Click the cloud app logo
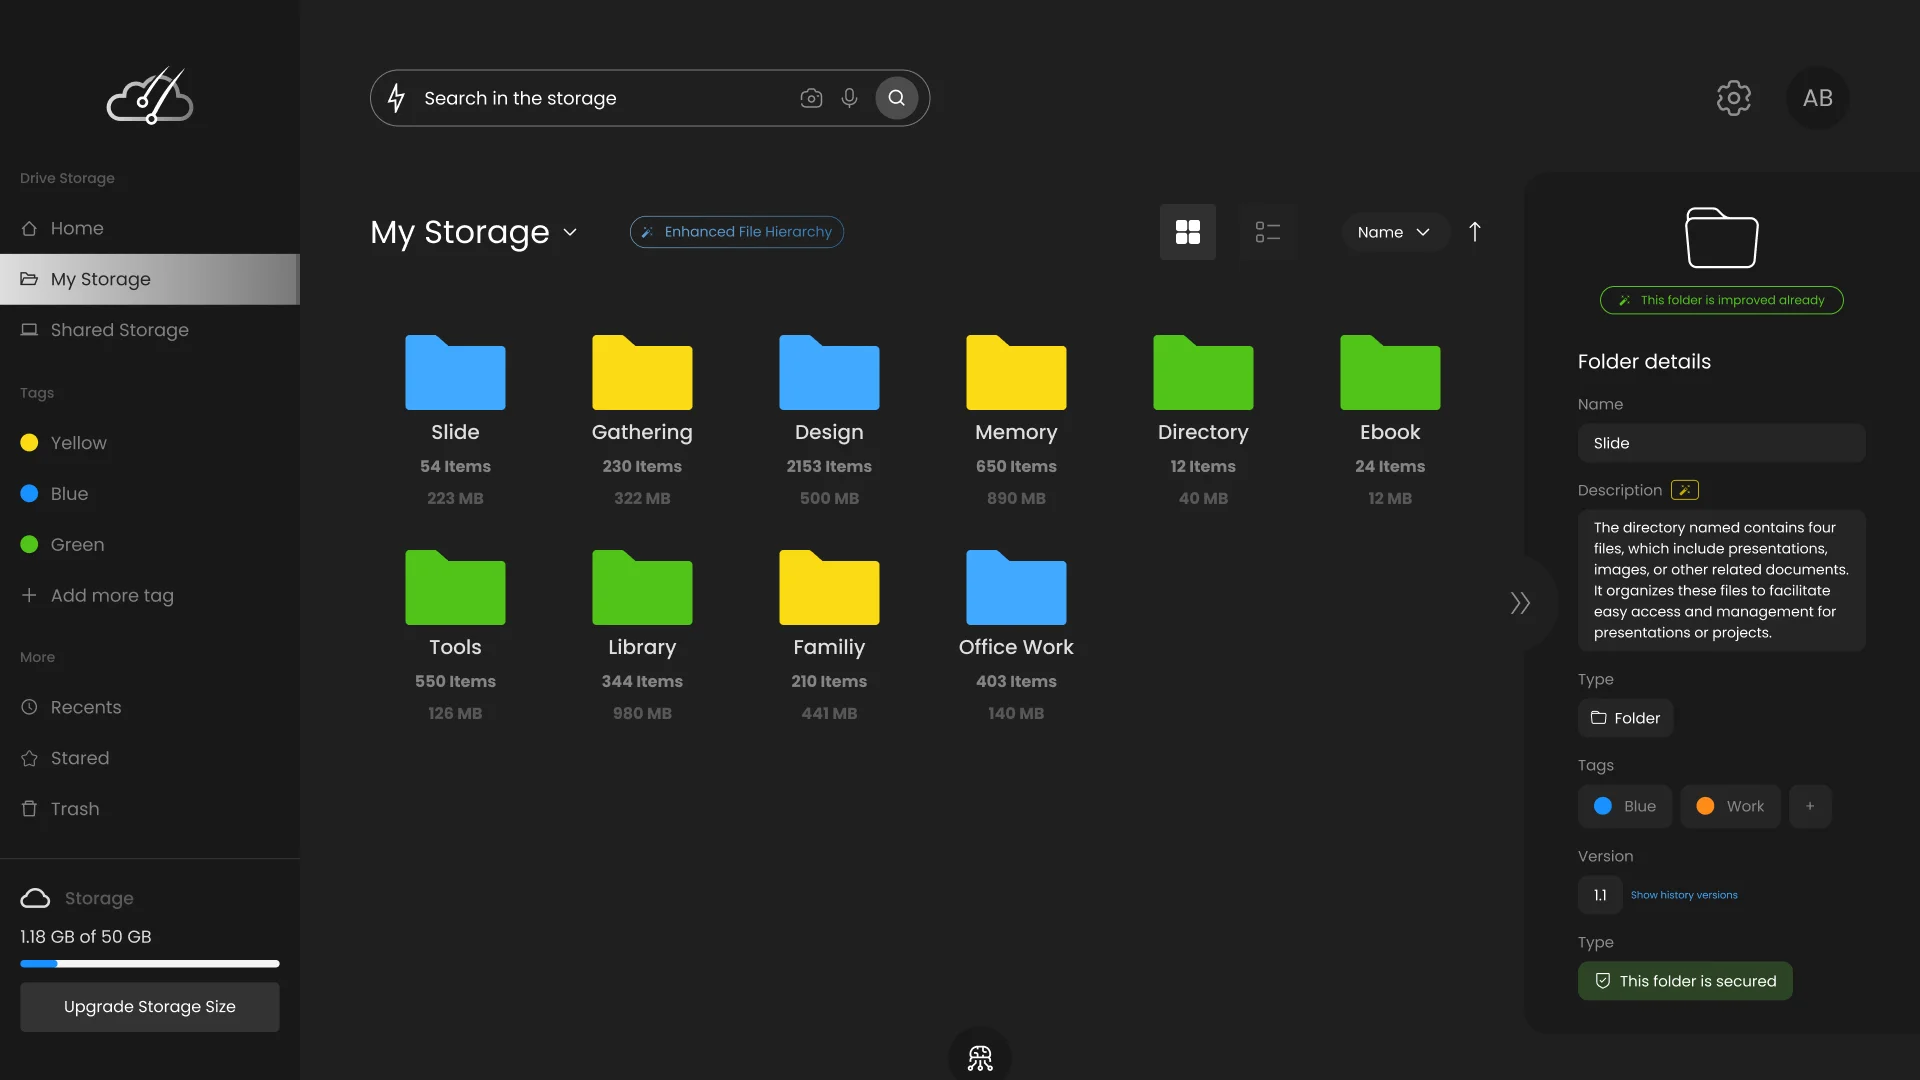Viewport: 1920px width, 1080px height. click(150, 96)
